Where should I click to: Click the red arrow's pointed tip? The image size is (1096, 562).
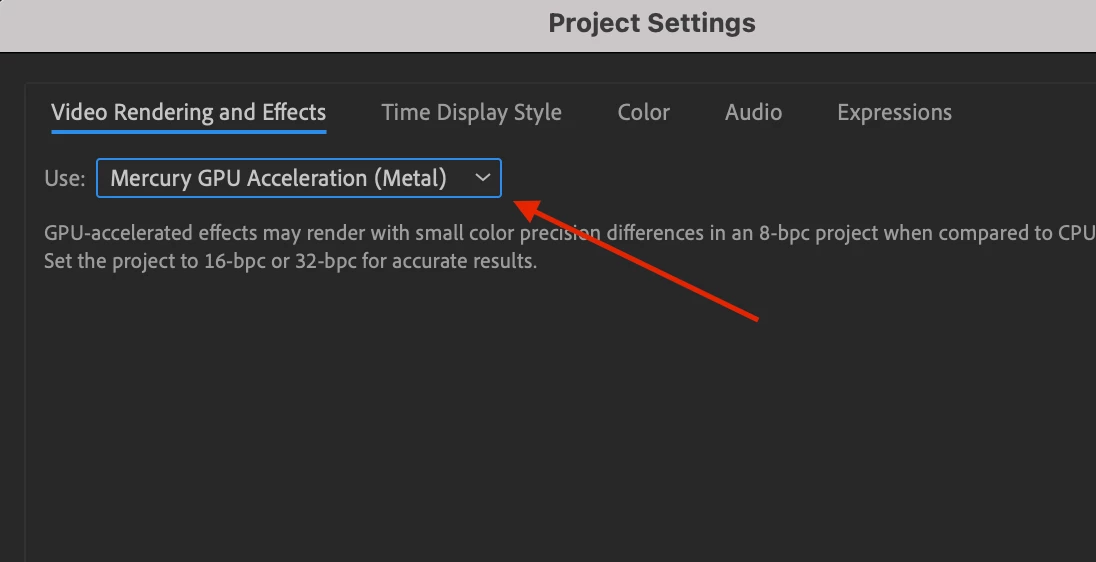[x=518, y=203]
